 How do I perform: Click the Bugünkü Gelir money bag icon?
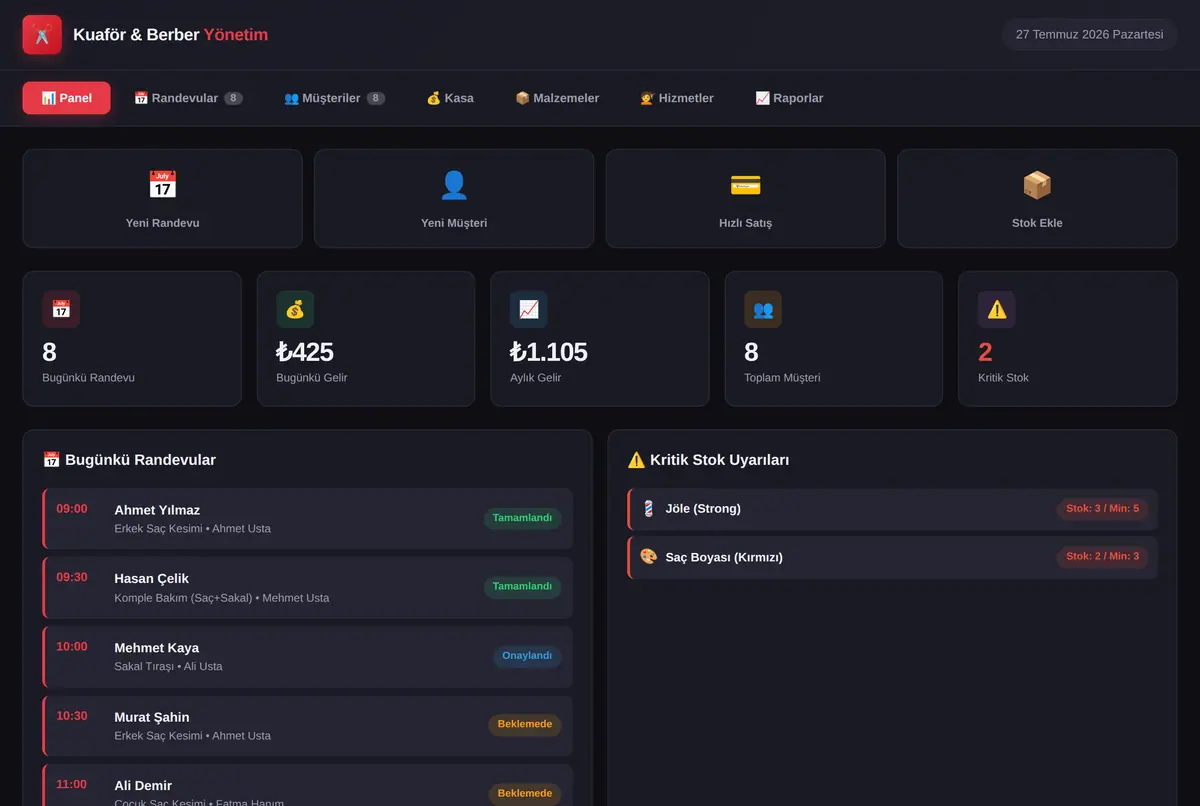click(295, 310)
